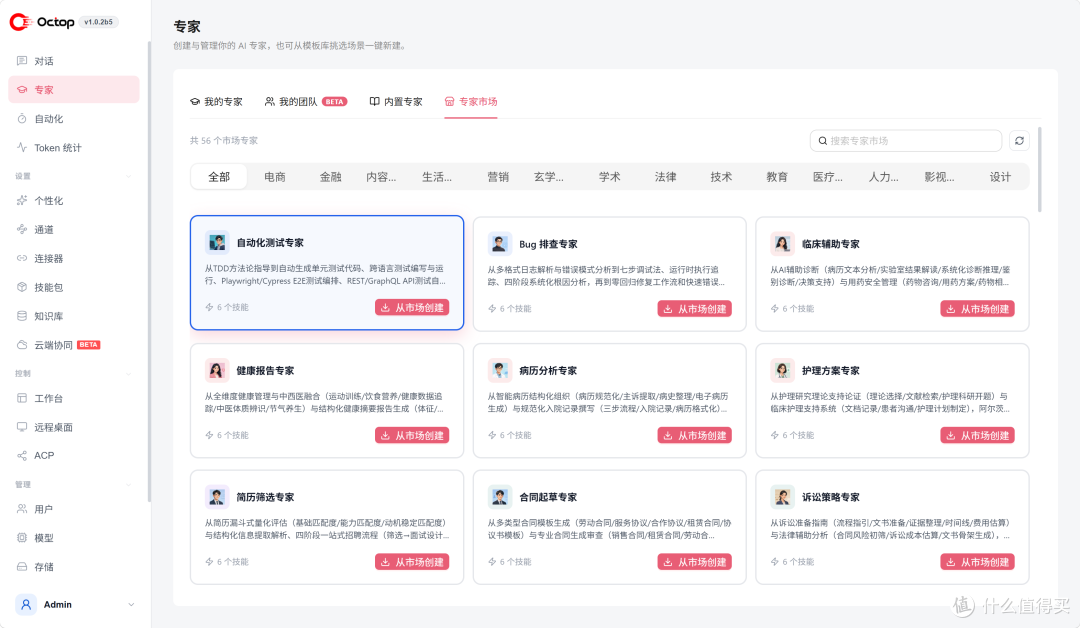Select the 专家市场 tab
Image resolution: width=1080 pixels, height=628 pixels.
click(x=471, y=101)
